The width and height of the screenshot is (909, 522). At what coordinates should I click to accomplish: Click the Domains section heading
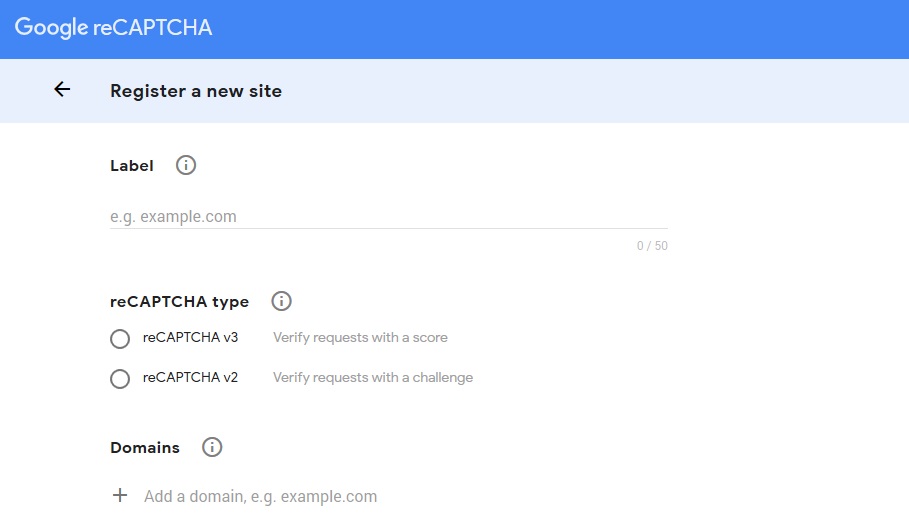(145, 448)
